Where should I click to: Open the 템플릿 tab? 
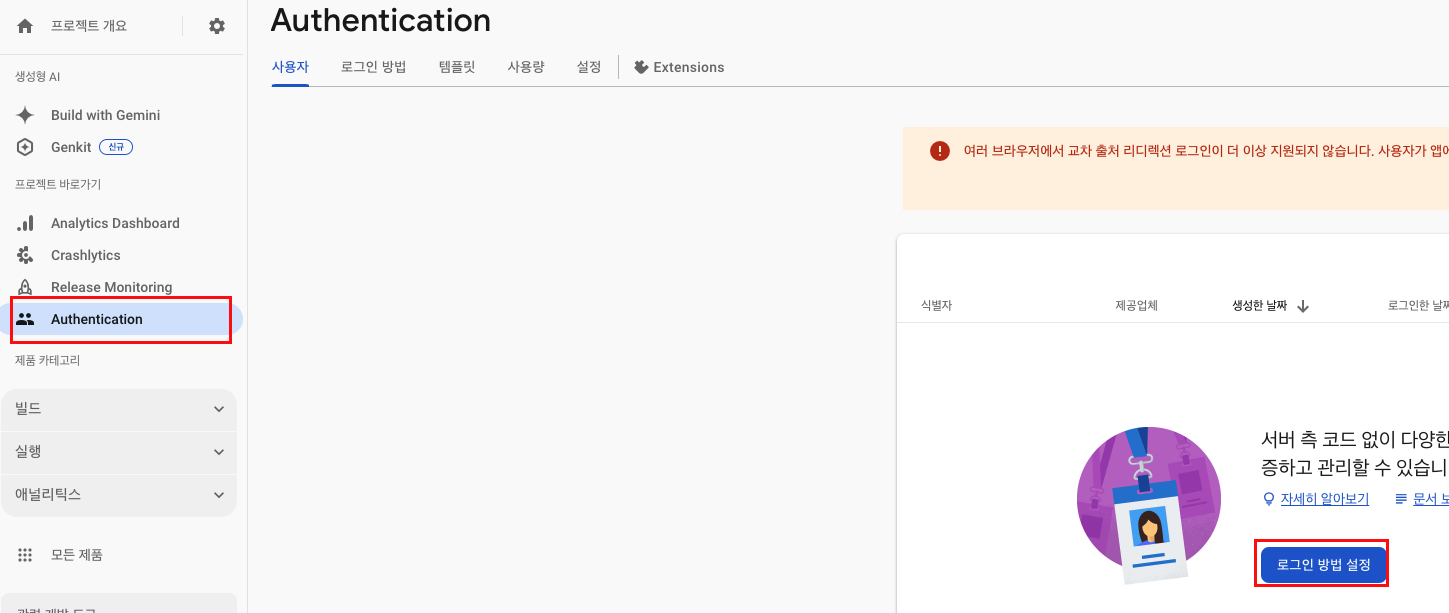click(456, 67)
